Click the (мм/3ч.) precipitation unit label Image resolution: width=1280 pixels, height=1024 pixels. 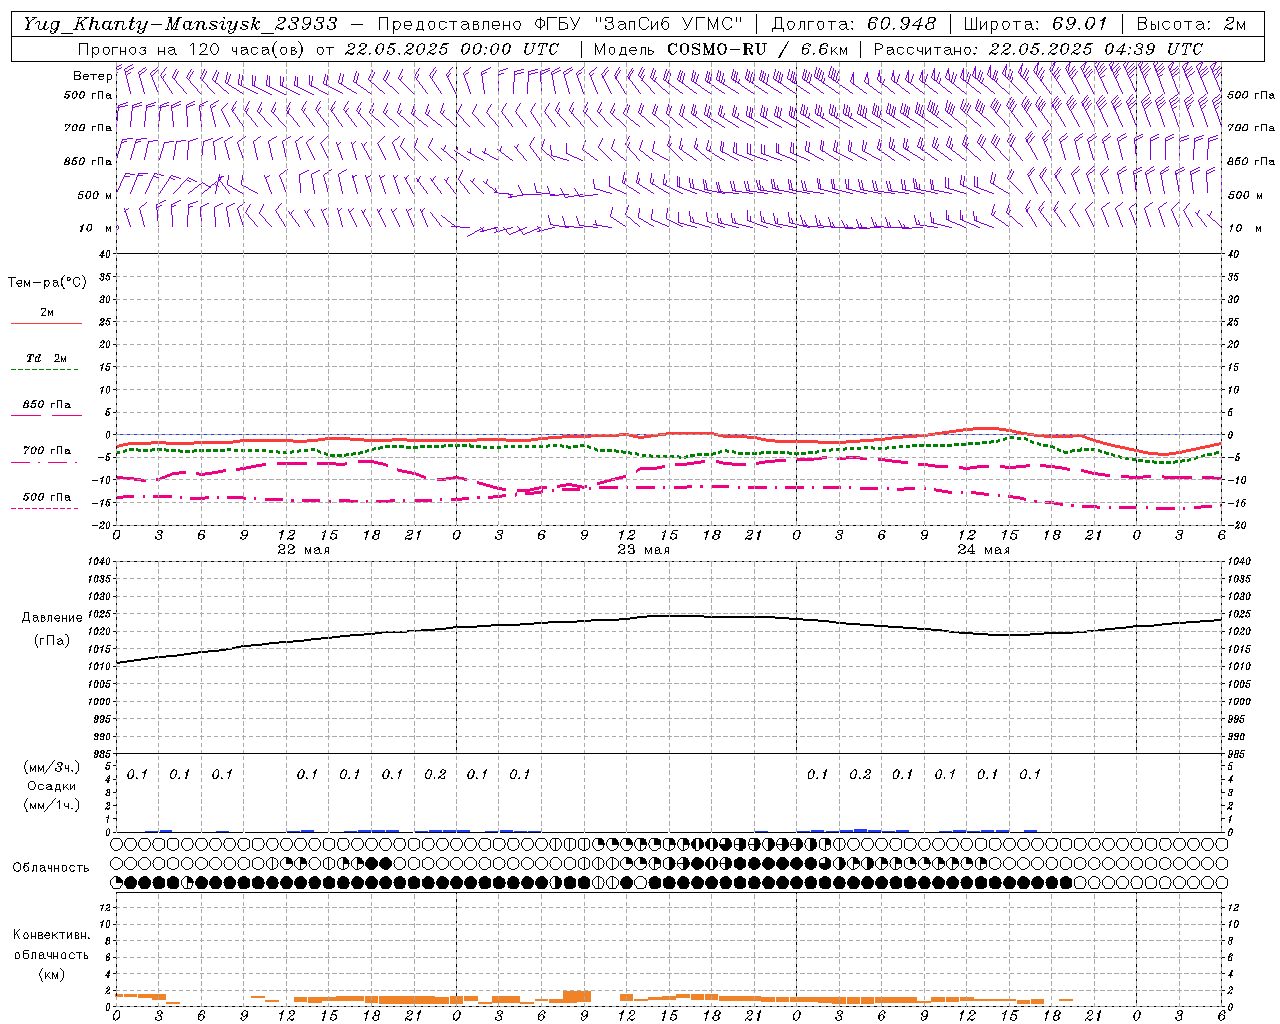pyautogui.click(x=52, y=767)
